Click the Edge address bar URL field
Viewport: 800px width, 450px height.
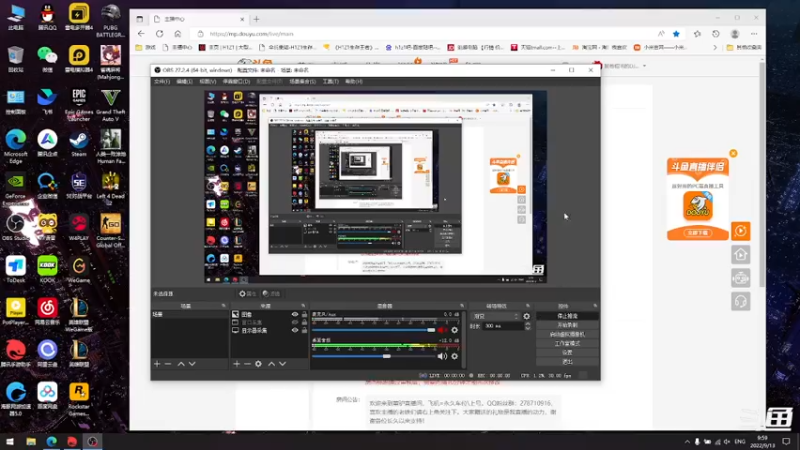pos(429,34)
